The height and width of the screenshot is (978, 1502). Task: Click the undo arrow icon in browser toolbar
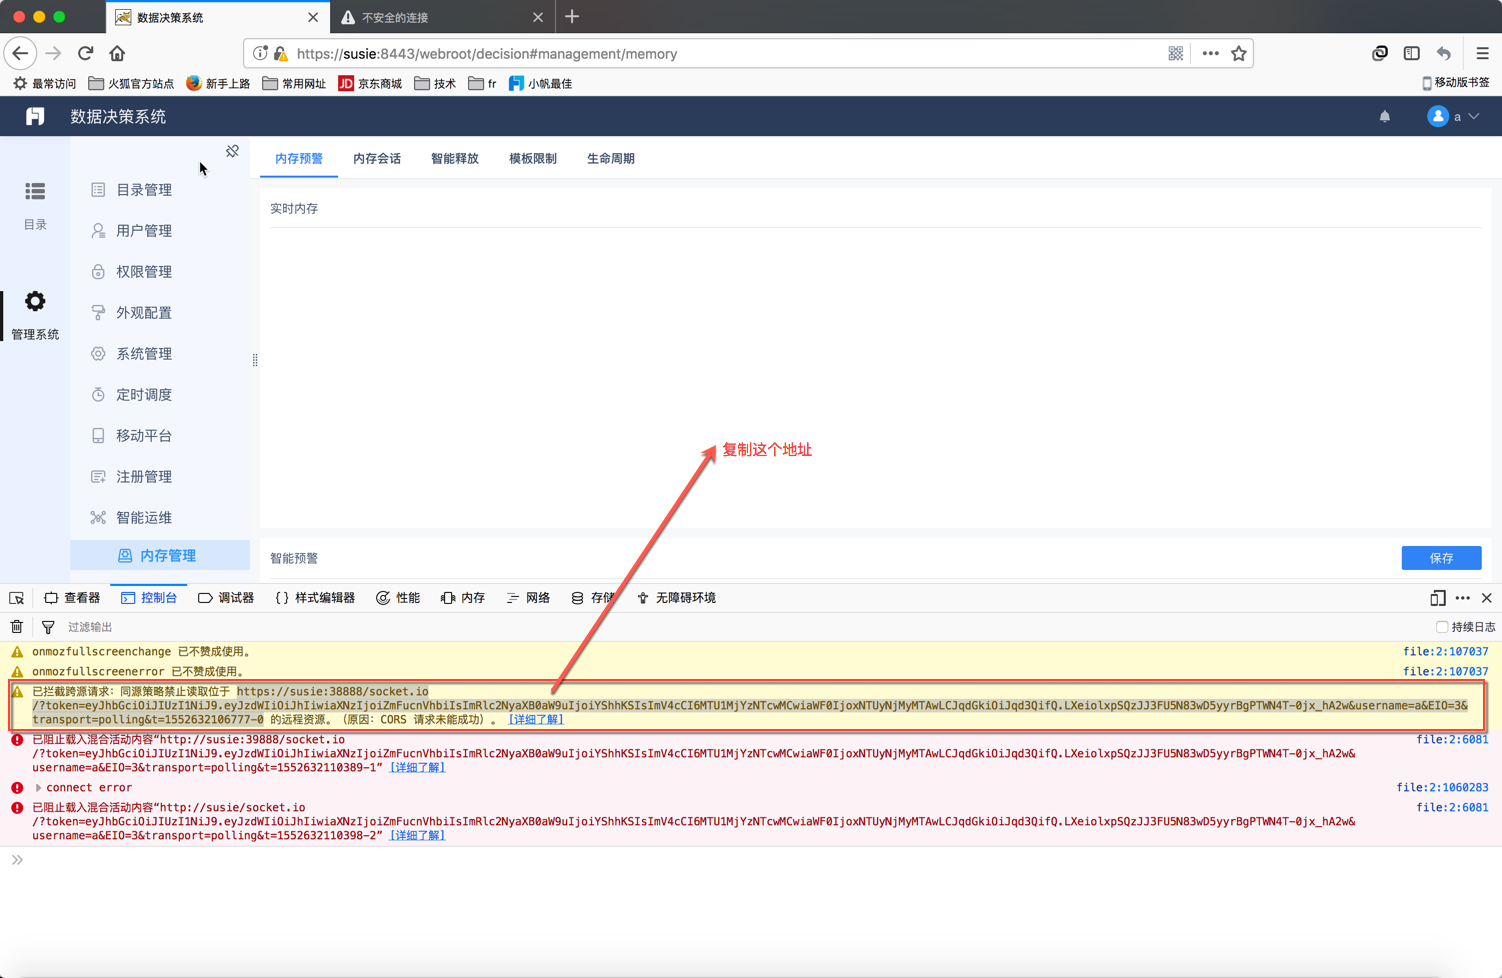(x=1444, y=54)
